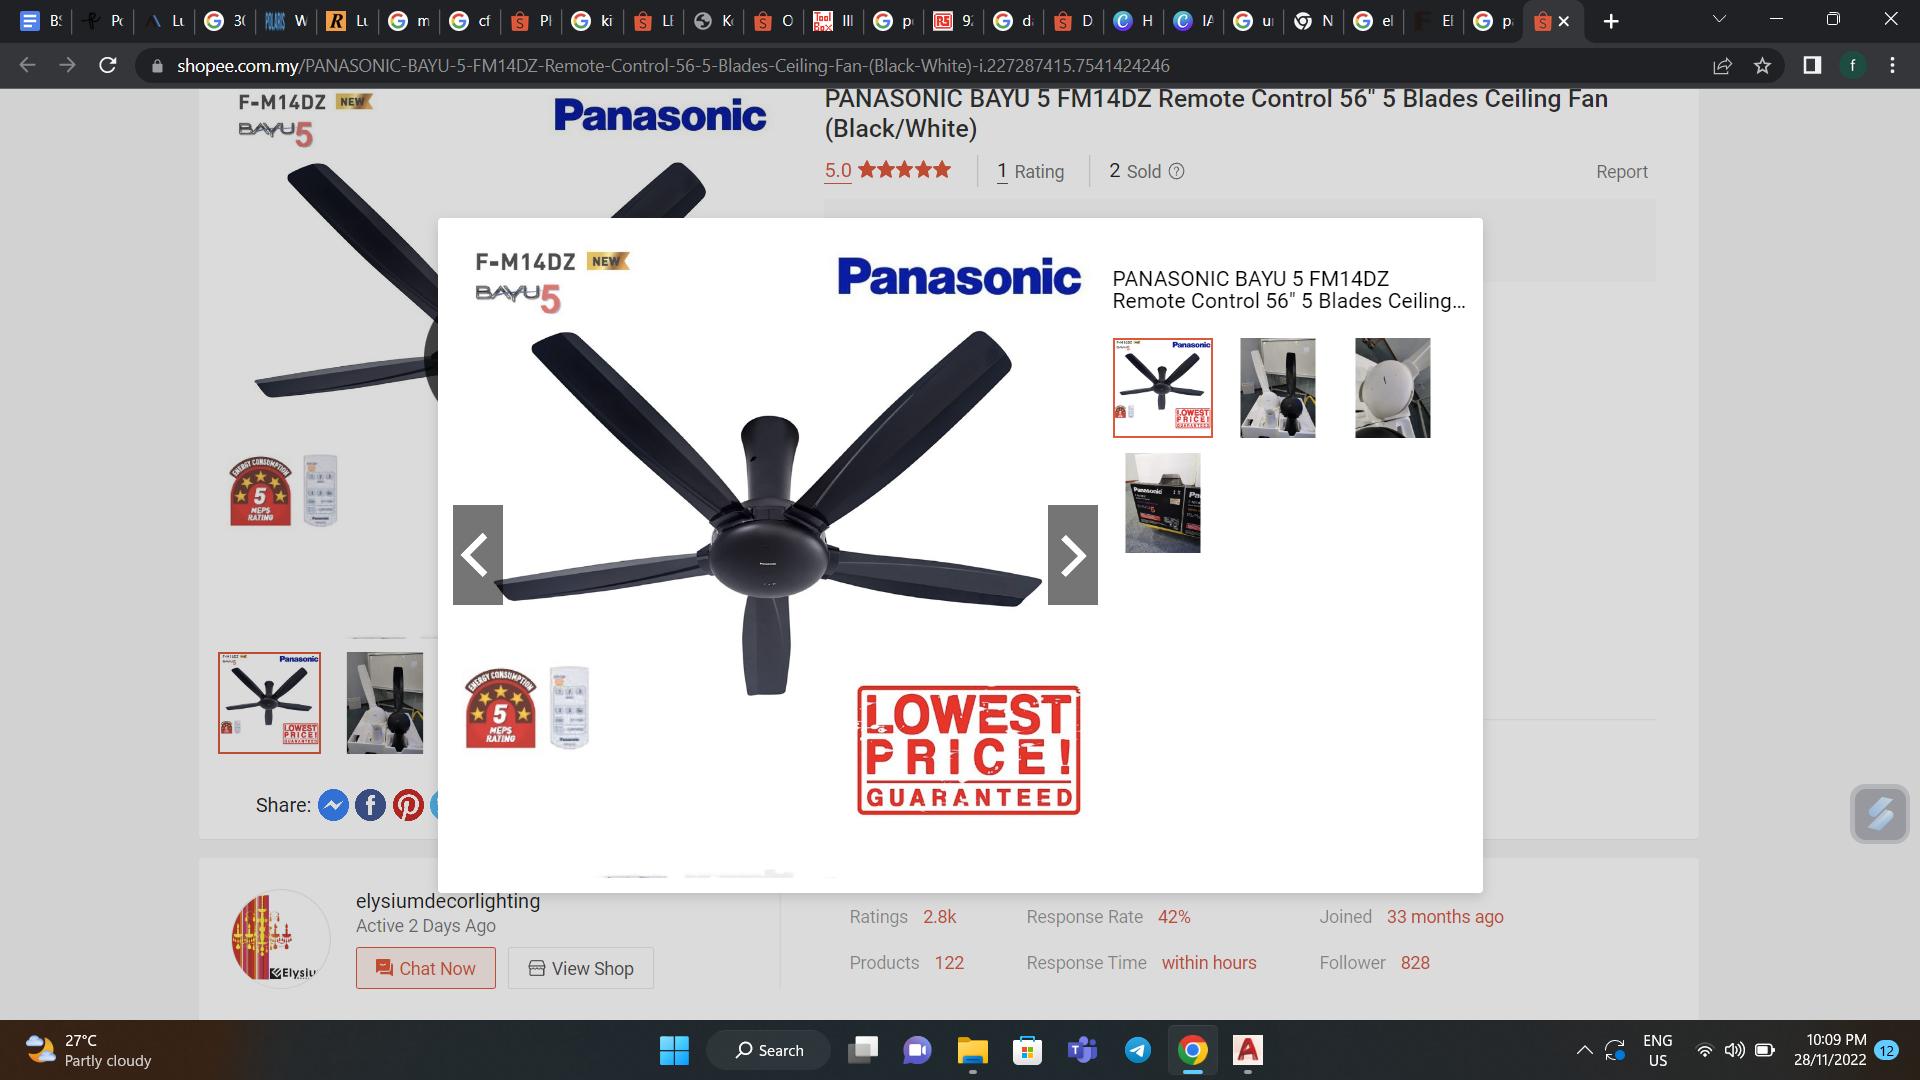Click the next image arrow in gallery

pos(1072,555)
